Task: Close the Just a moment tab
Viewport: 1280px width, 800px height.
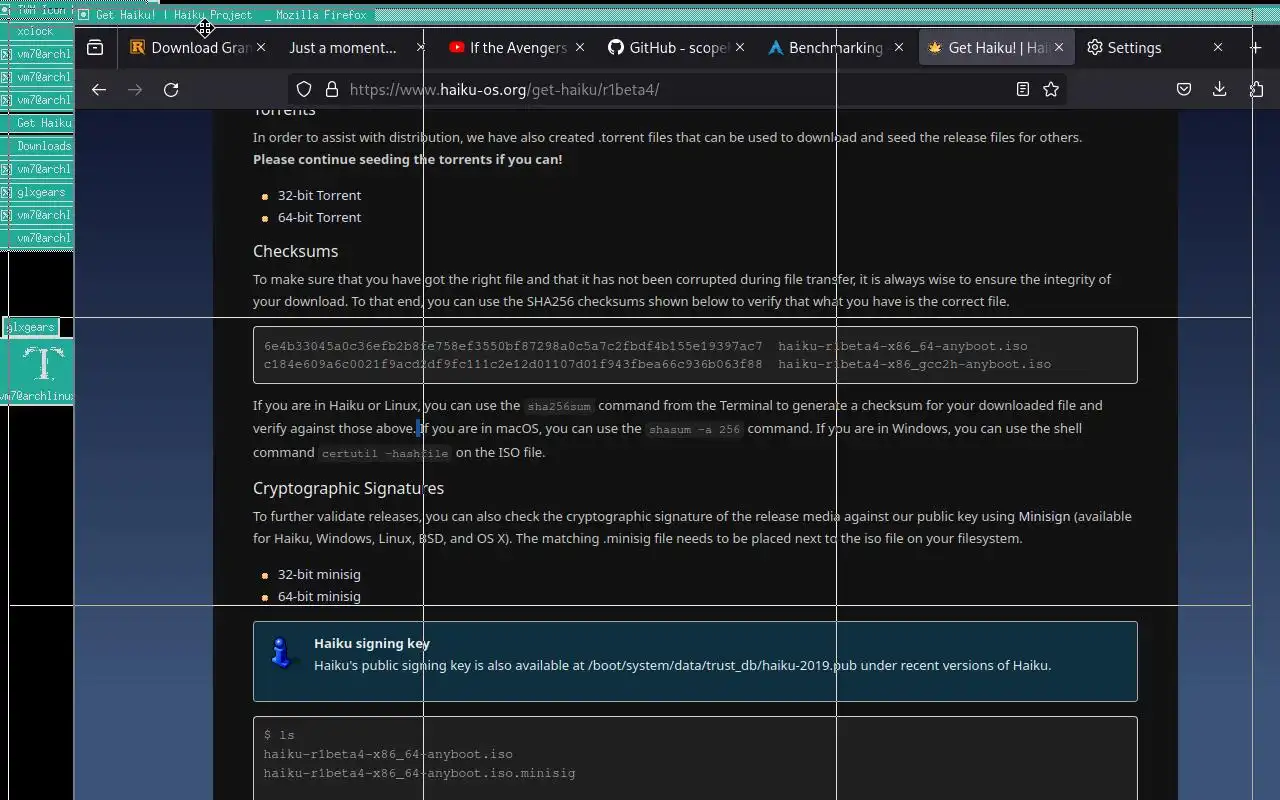Action: 420,47
